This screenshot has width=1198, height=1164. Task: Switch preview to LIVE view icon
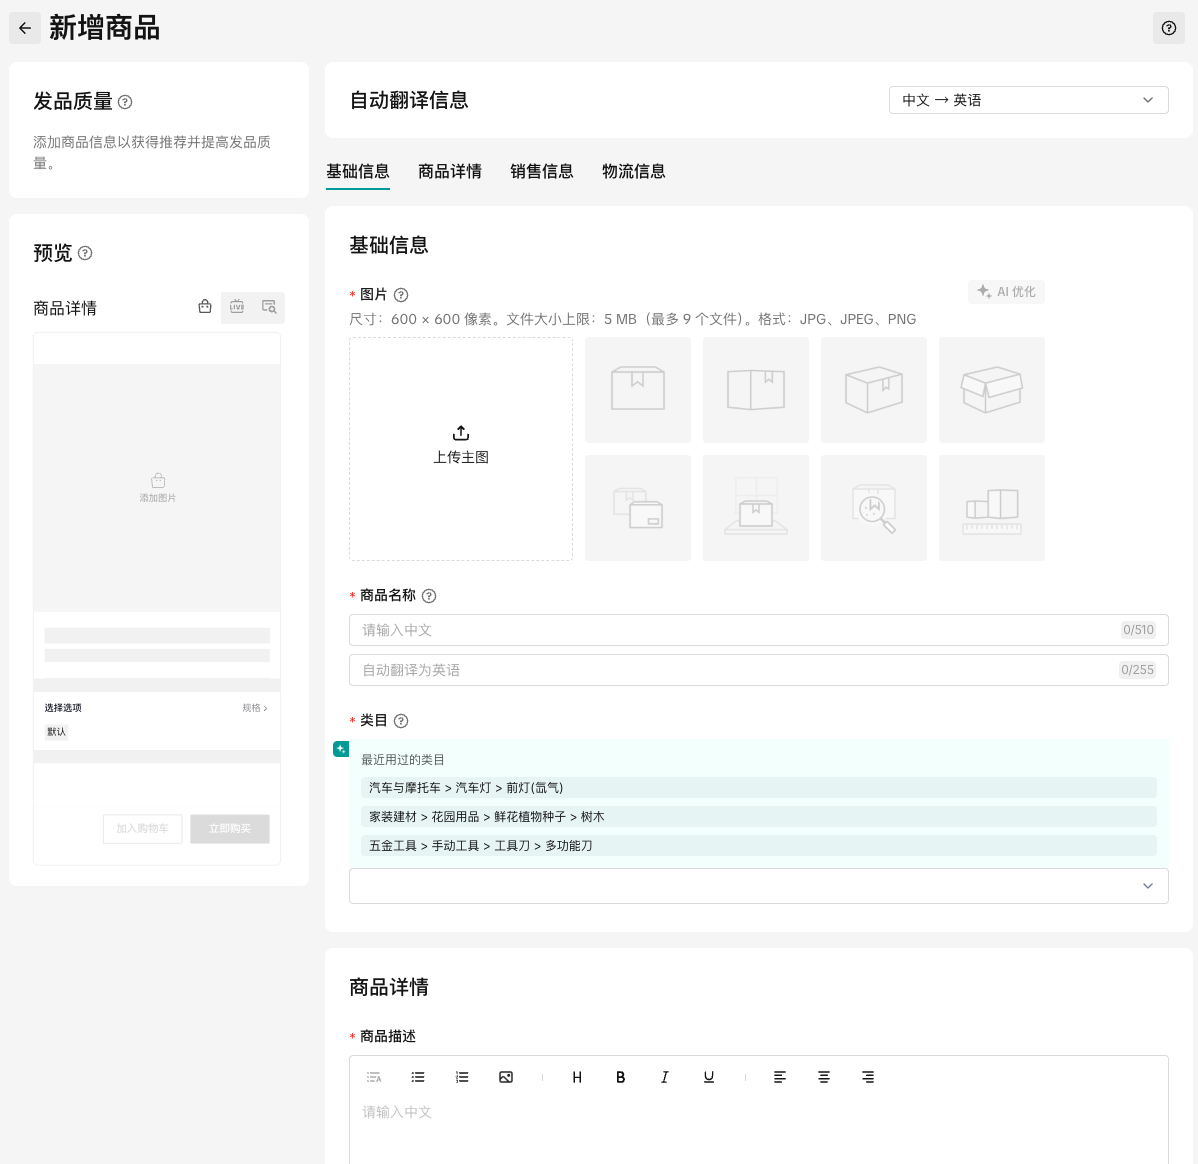[x=237, y=307]
